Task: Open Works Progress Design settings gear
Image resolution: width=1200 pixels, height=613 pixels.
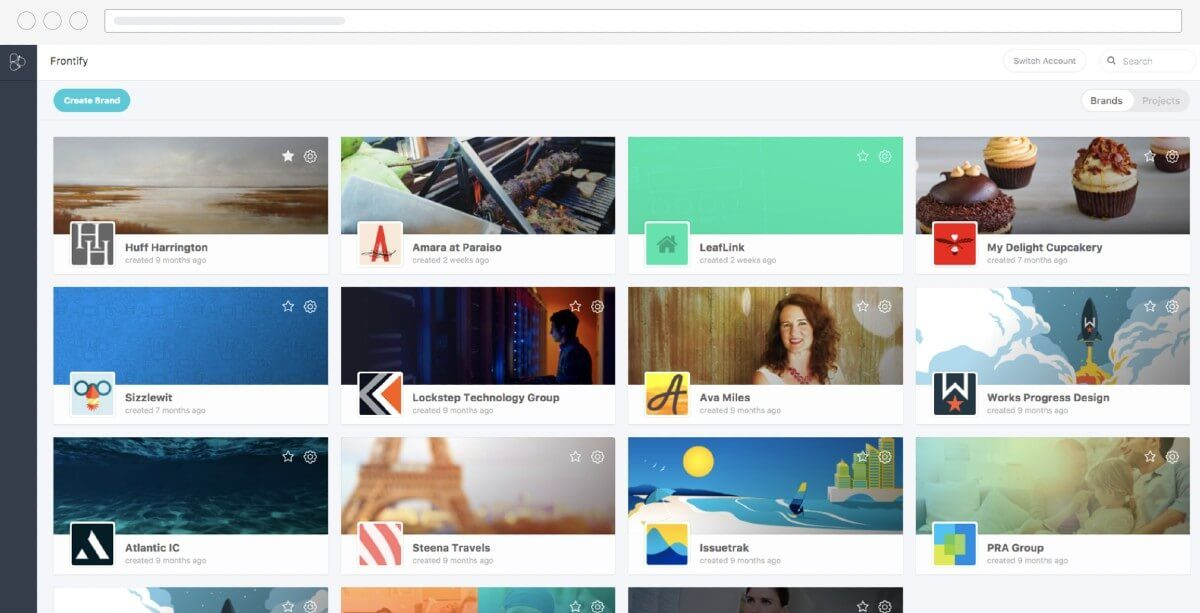Action: coord(1172,306)
